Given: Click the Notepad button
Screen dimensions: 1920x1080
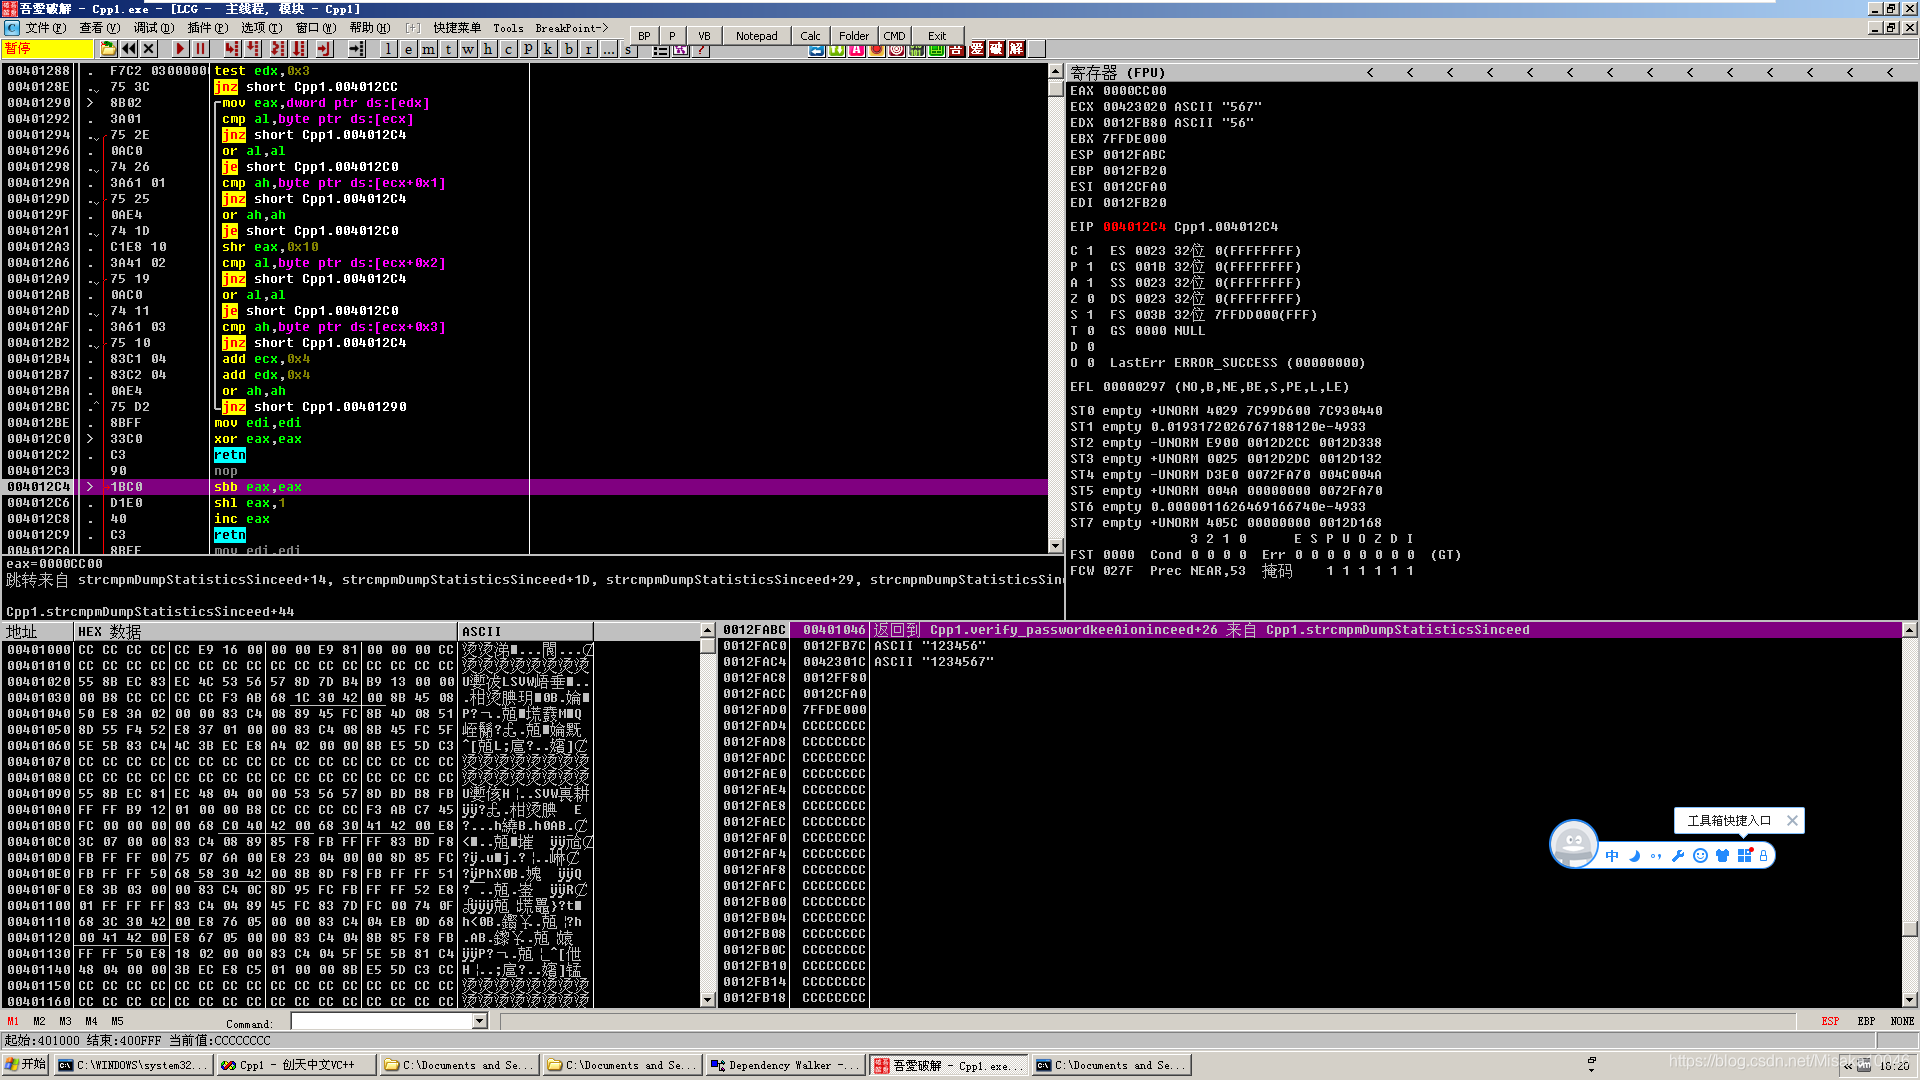Looking at the screenshot, I should (756, 36).
